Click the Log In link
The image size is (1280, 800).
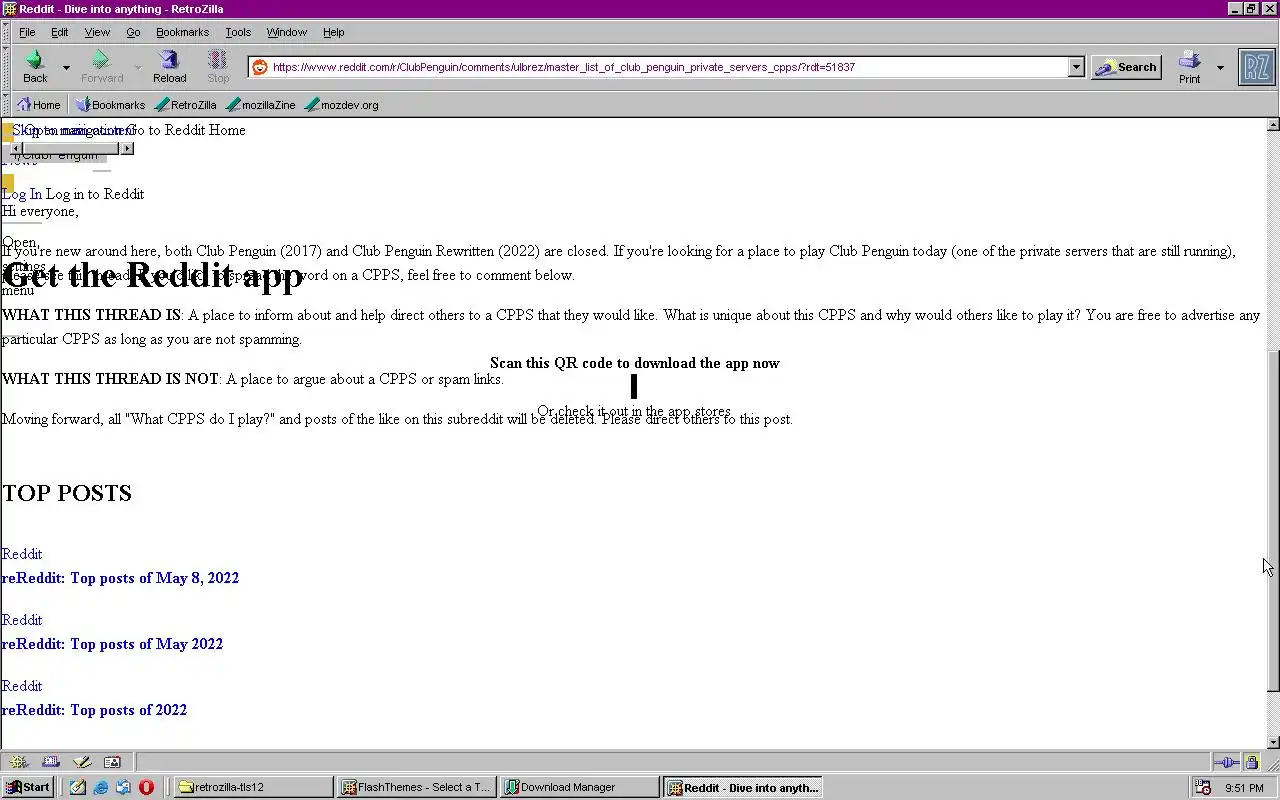(x=22, y=194)
